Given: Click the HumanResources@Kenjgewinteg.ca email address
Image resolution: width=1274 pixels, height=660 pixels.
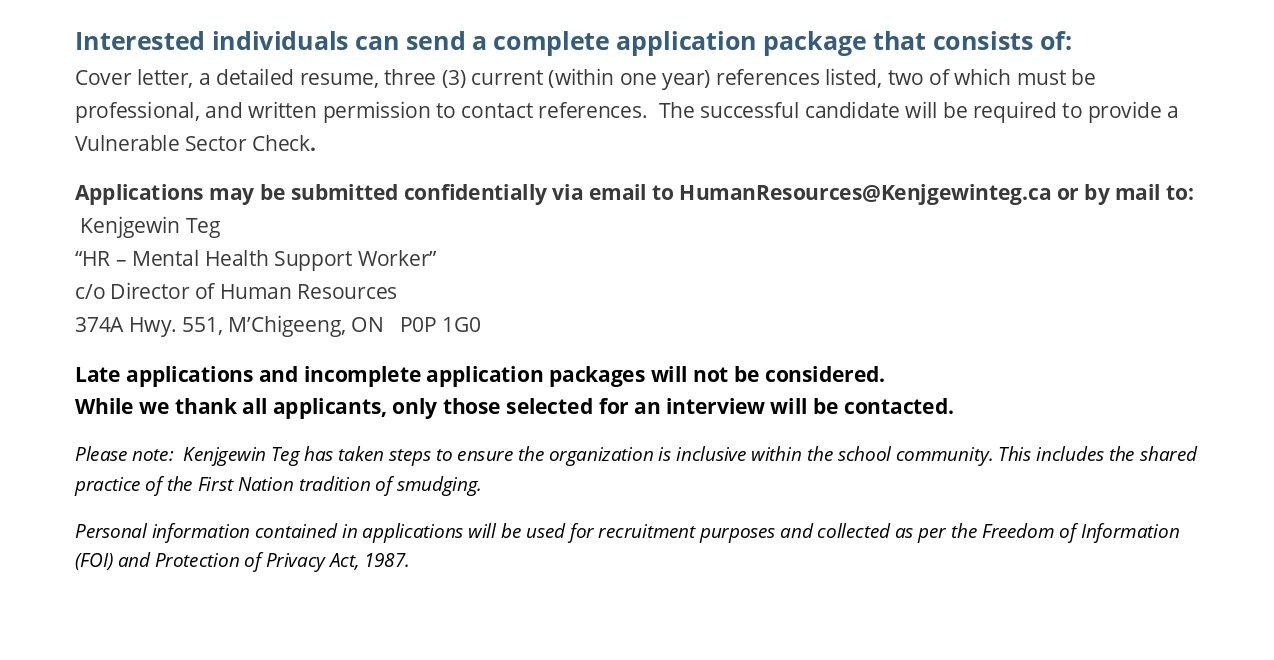Looking at the screenshot, I should [x=865, y=192].
